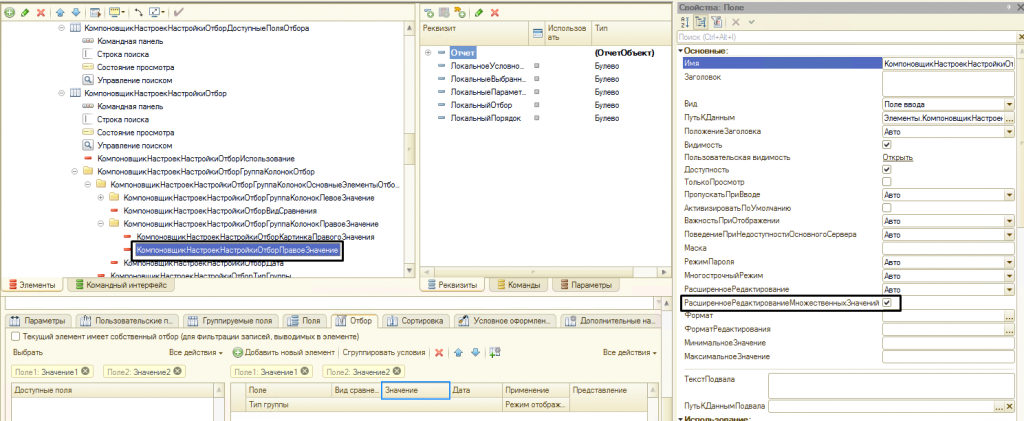The image size is (1024, 421).
Task: Select КомпоновщикНастроекНастройкиОтборВидСравнения tree item
Action: click(x=220, y=211)
